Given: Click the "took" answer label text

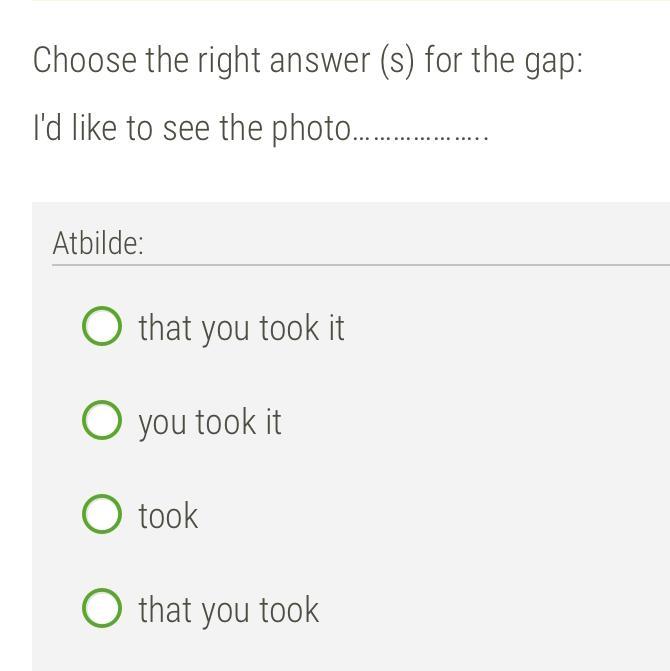Looking at the screenshot, I should click(x=168, y=516).
